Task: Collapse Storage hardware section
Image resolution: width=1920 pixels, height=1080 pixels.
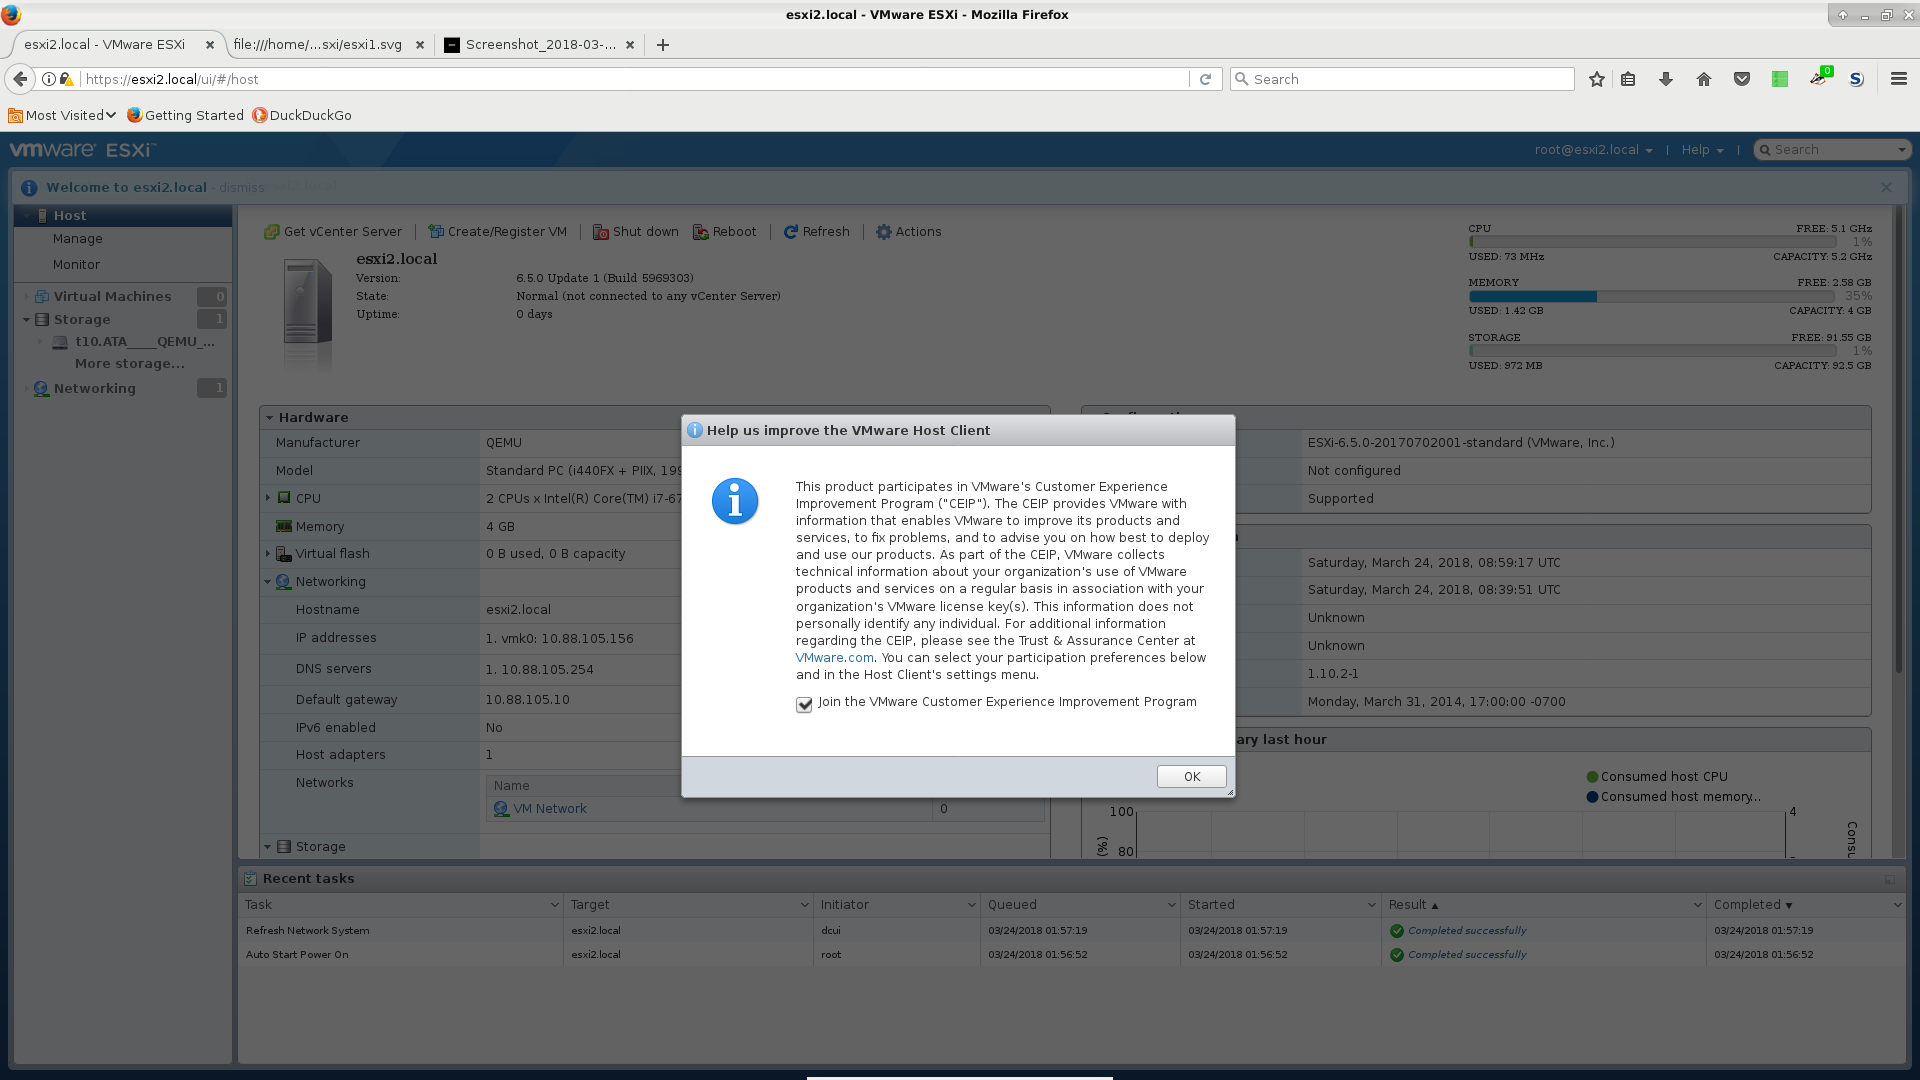Action: 268,847
